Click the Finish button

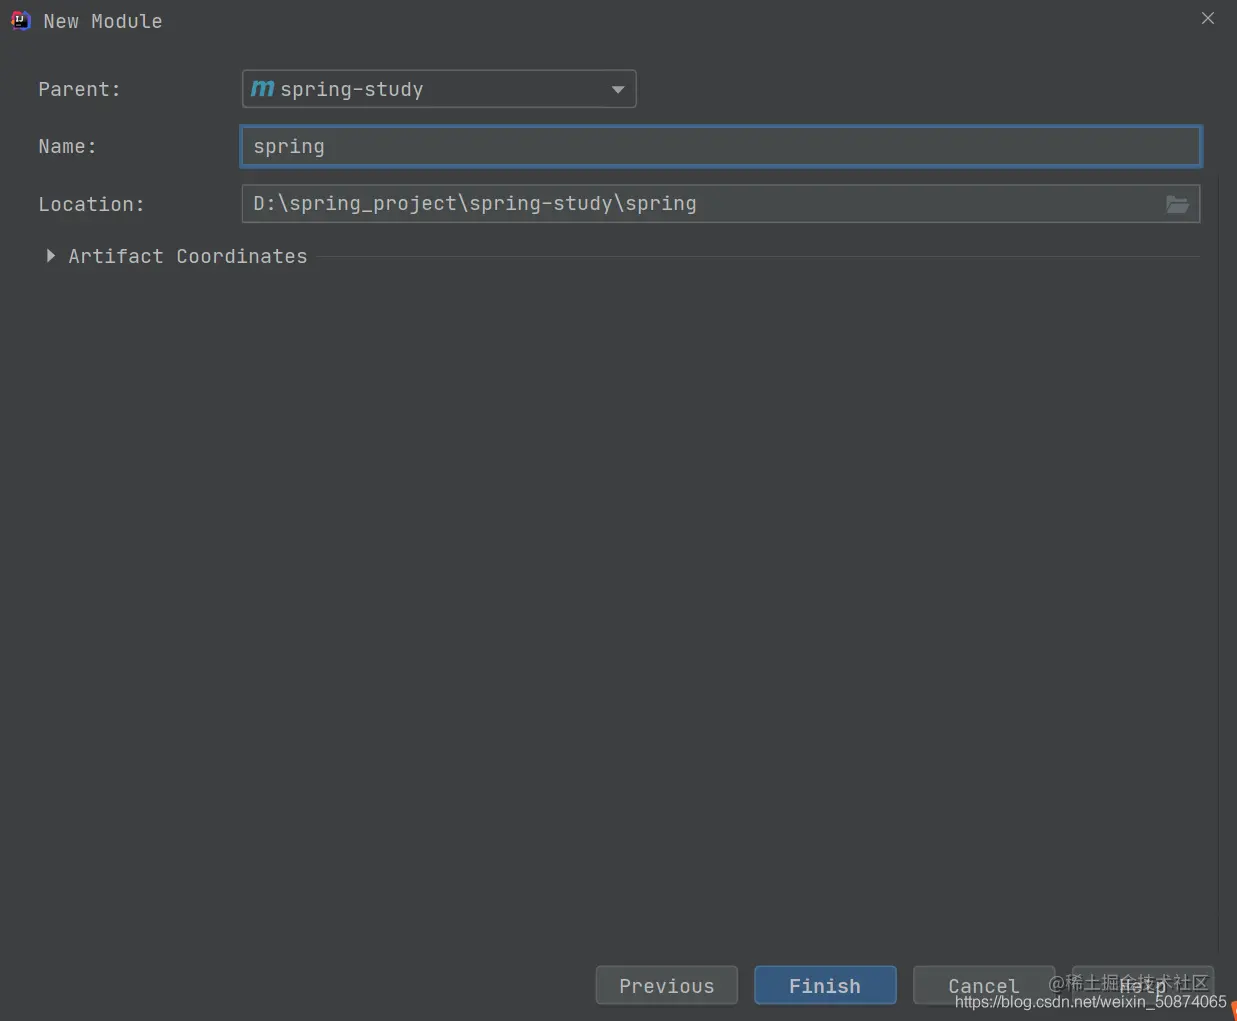[x=825, y=986]
